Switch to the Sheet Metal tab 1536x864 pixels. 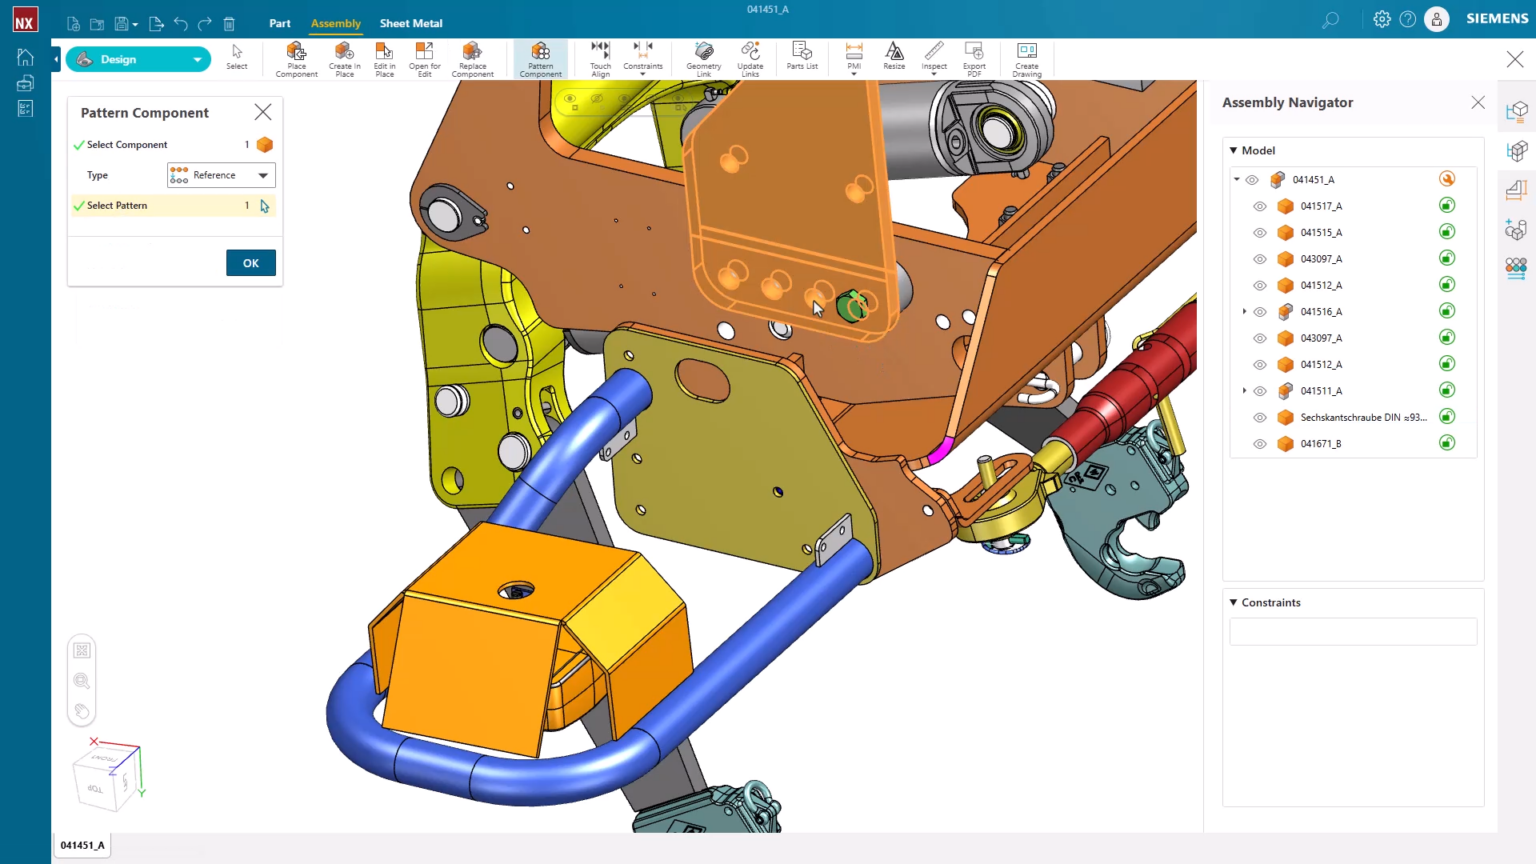pyautogui.click(x=411, y=23)
